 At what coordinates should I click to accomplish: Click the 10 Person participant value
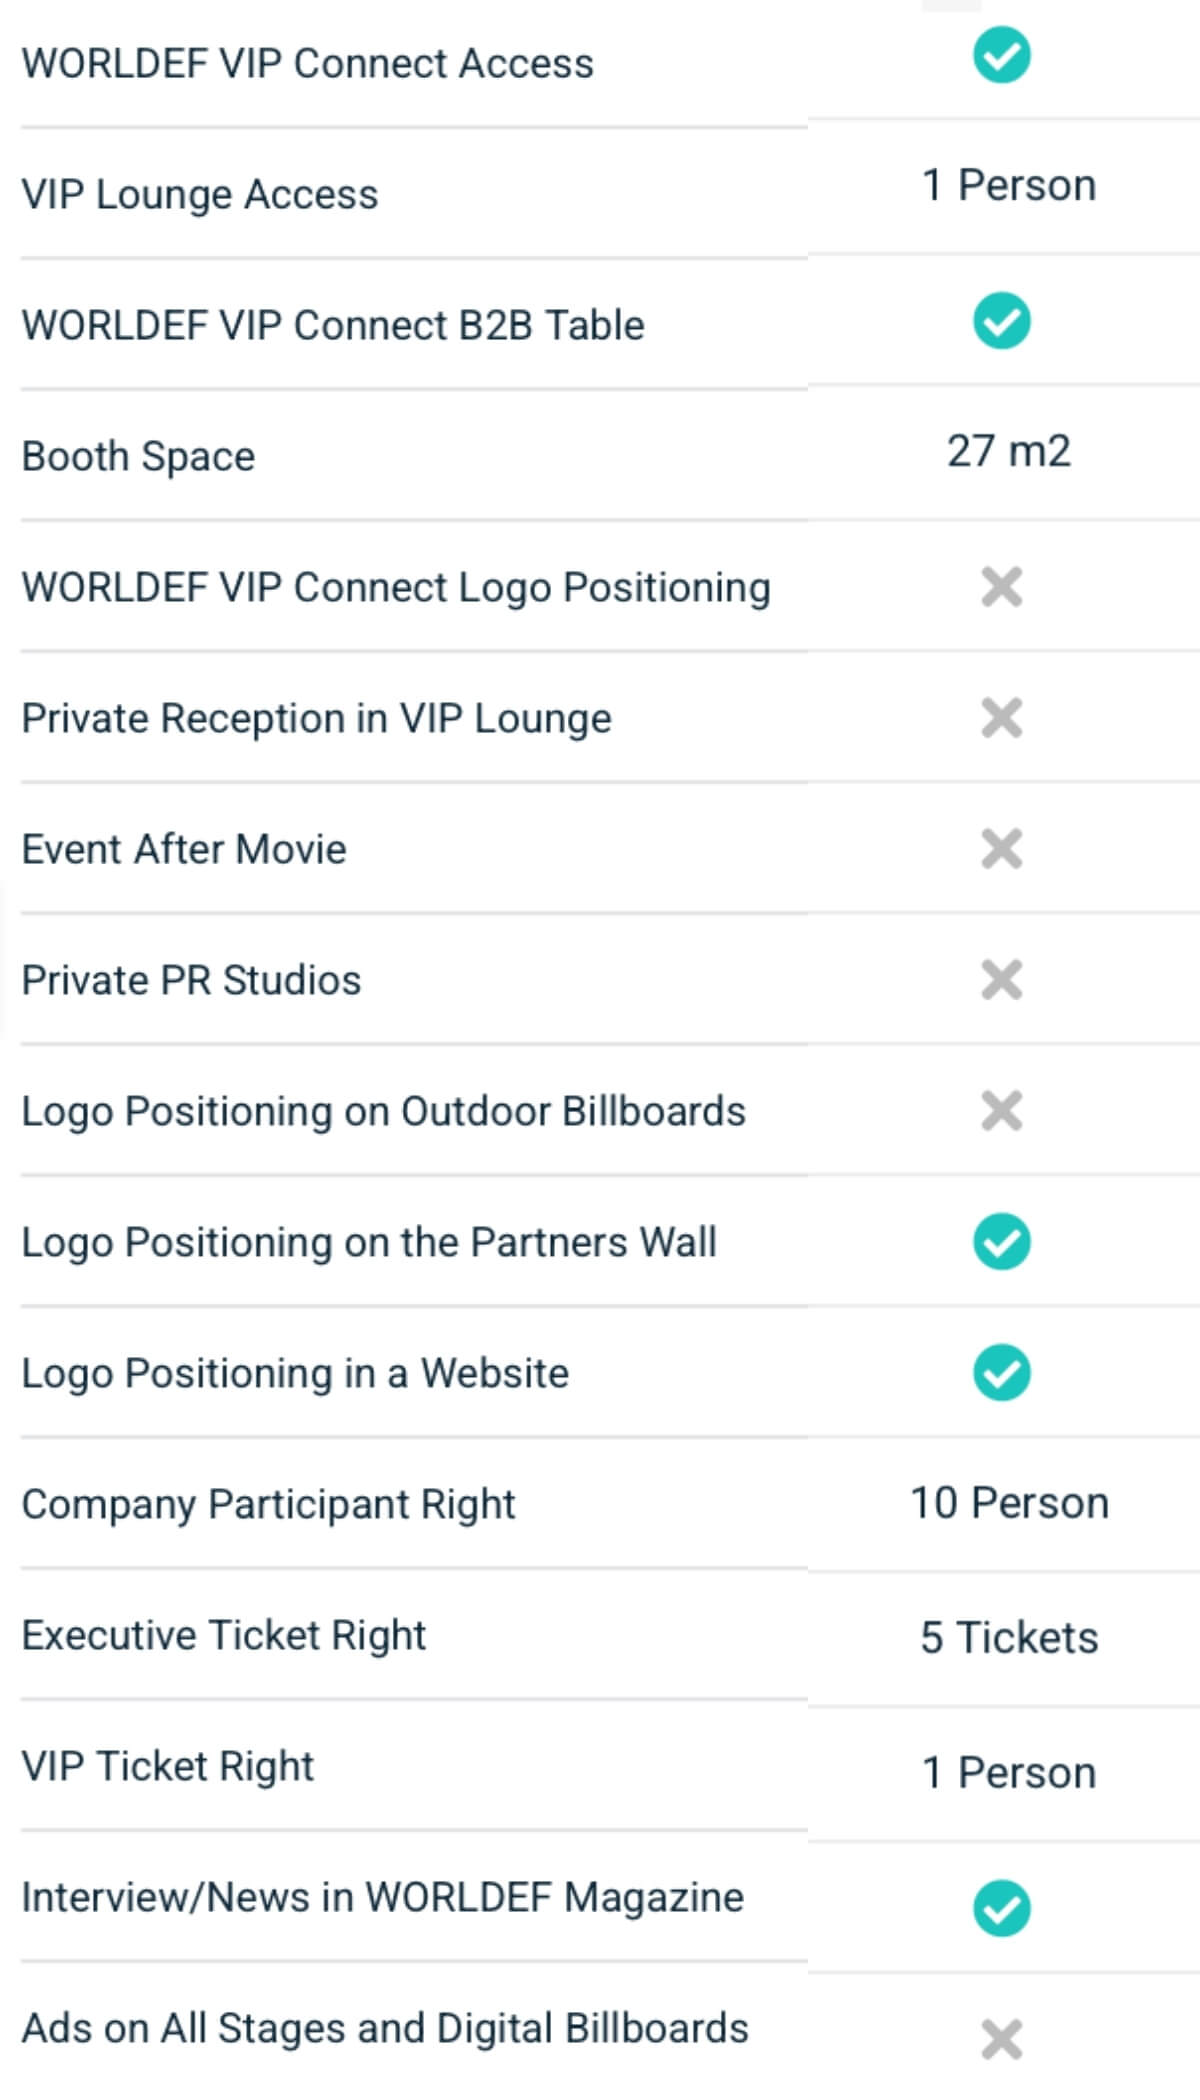point(1008,1503)
